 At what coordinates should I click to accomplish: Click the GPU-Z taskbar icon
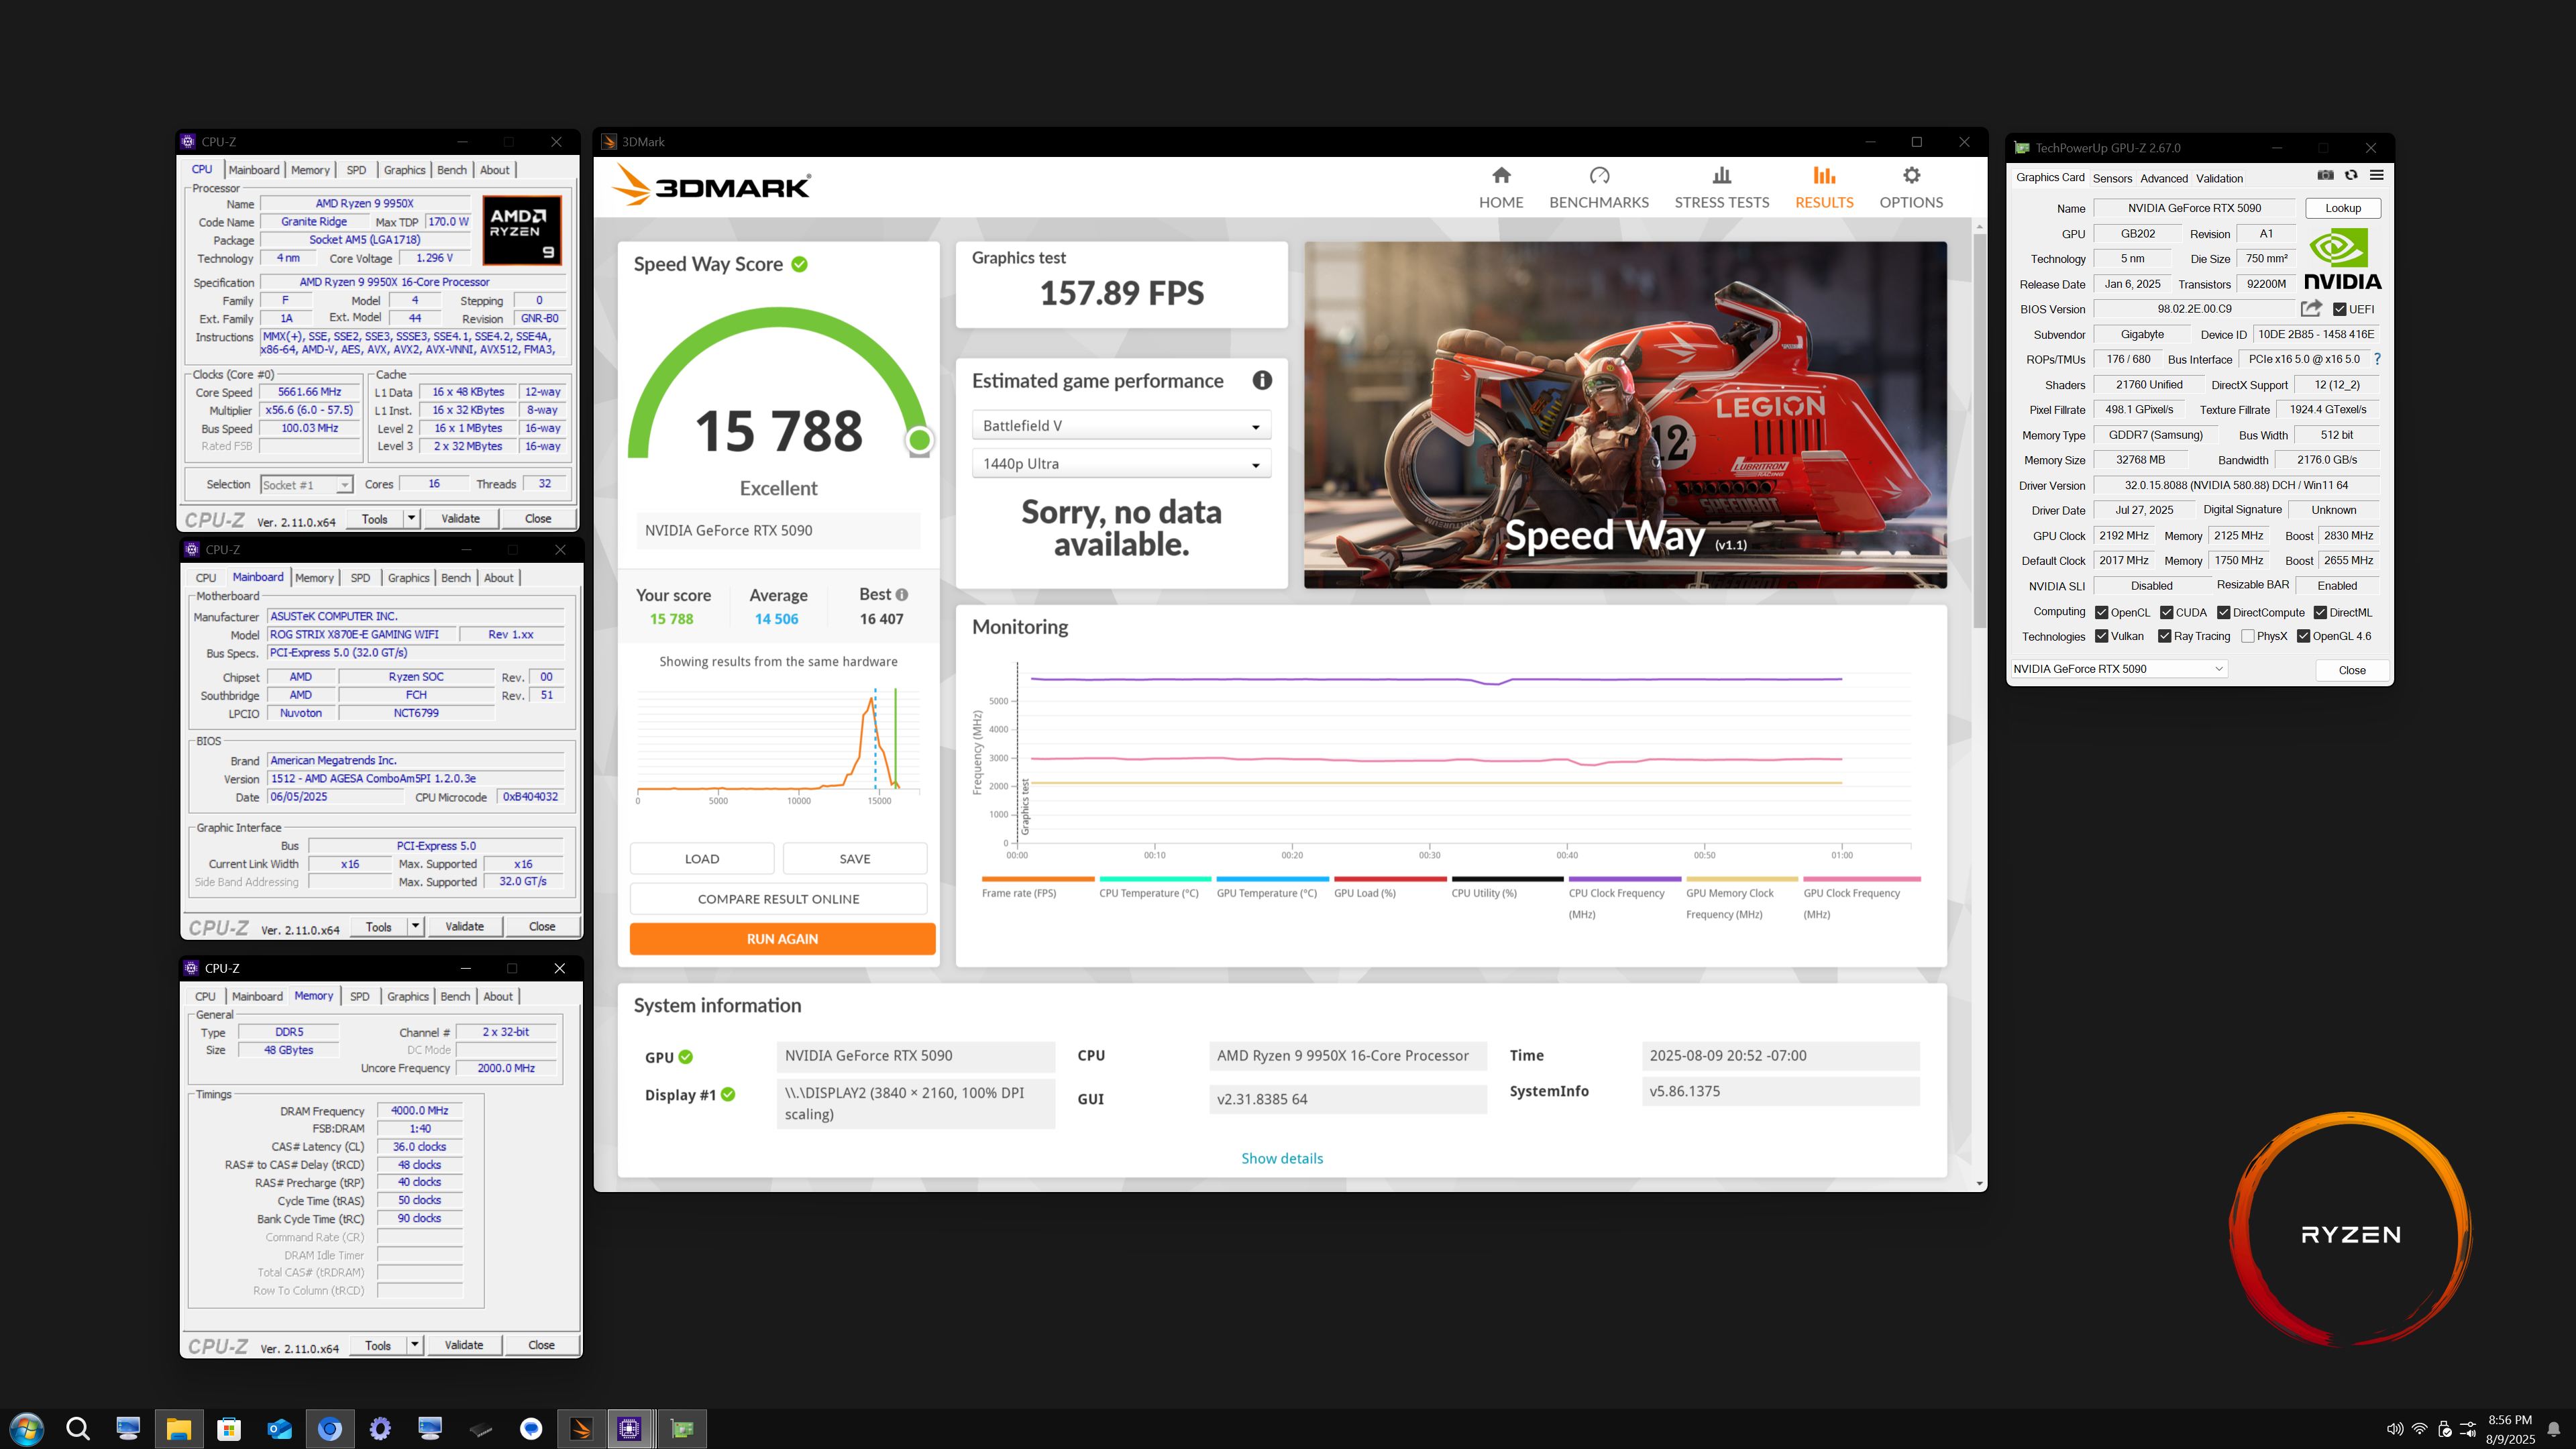[x=682, y=1429]
